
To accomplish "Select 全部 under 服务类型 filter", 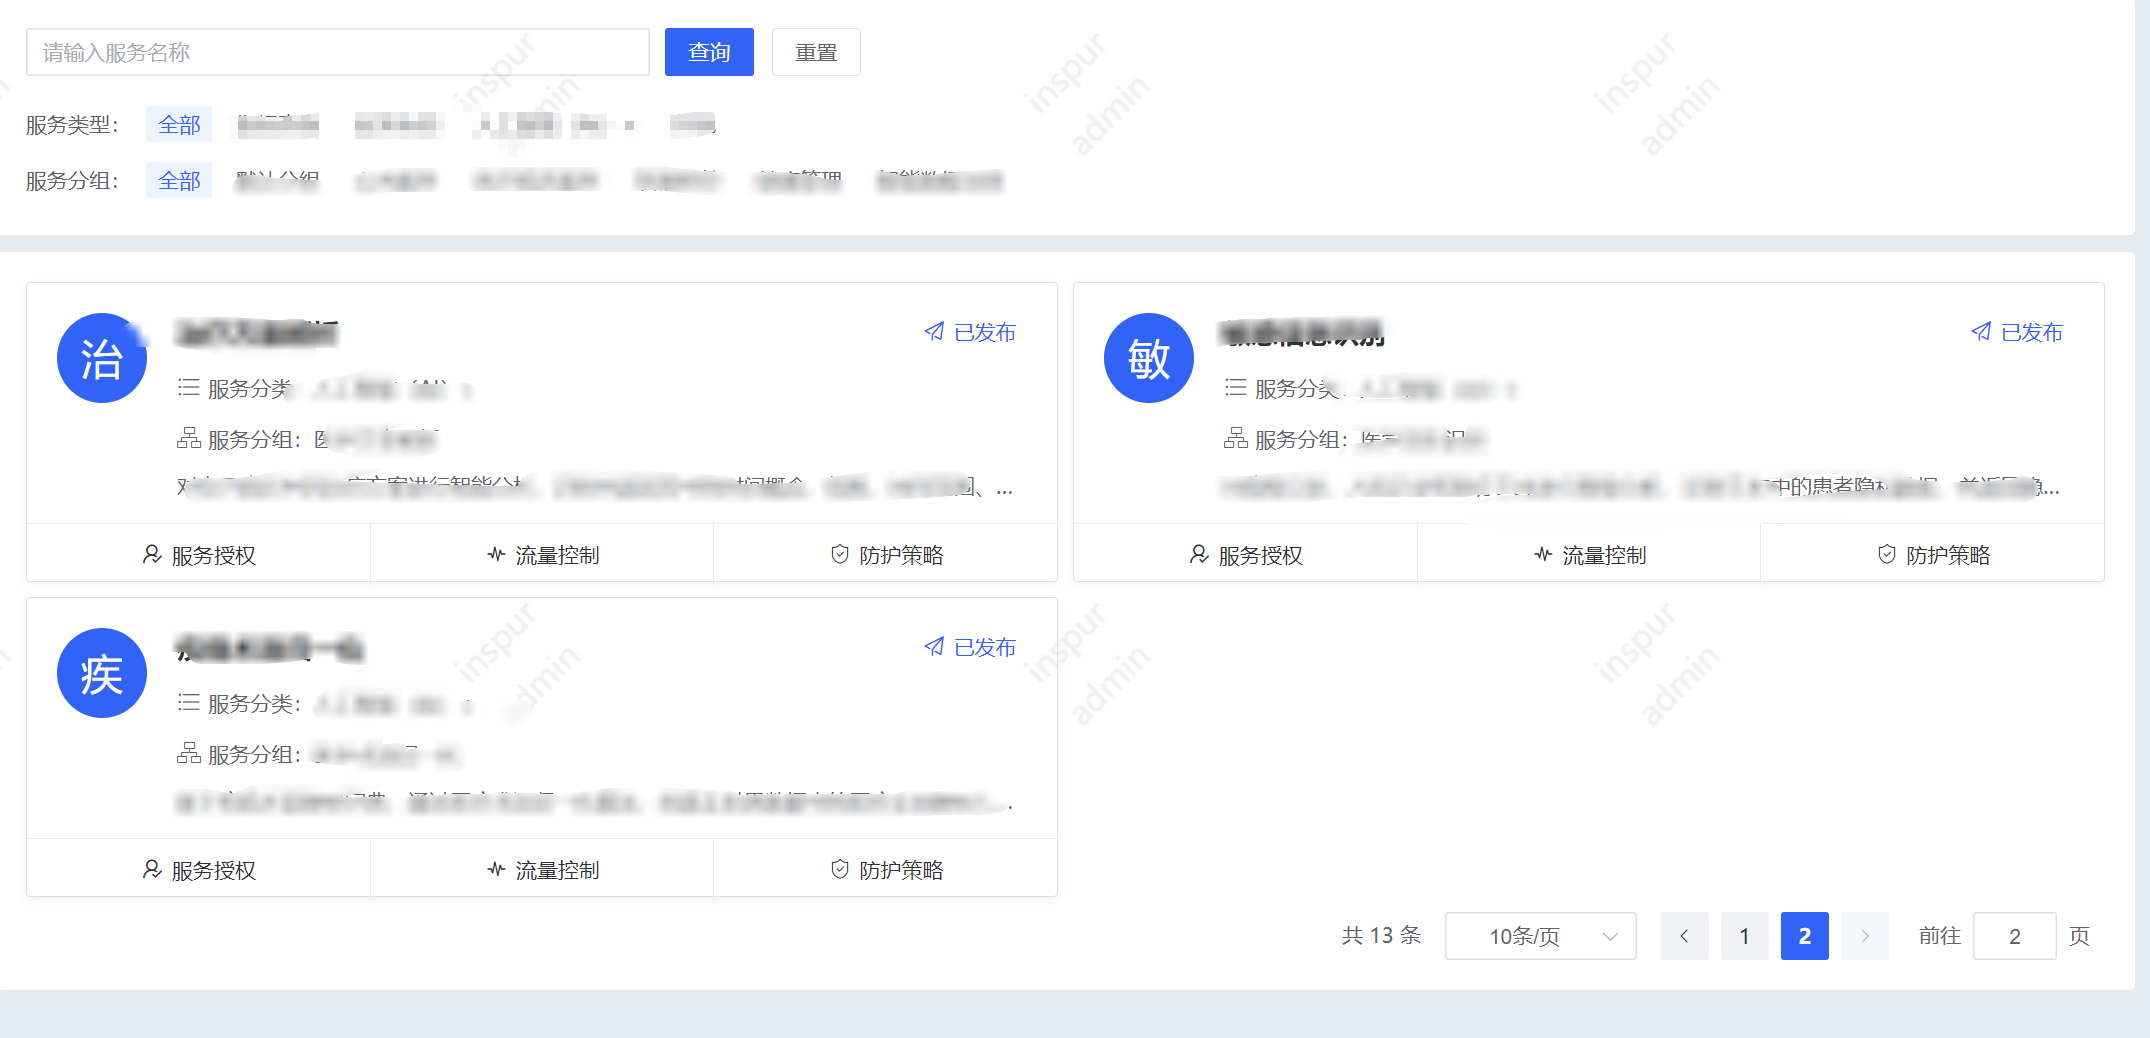I will (179, 125).
